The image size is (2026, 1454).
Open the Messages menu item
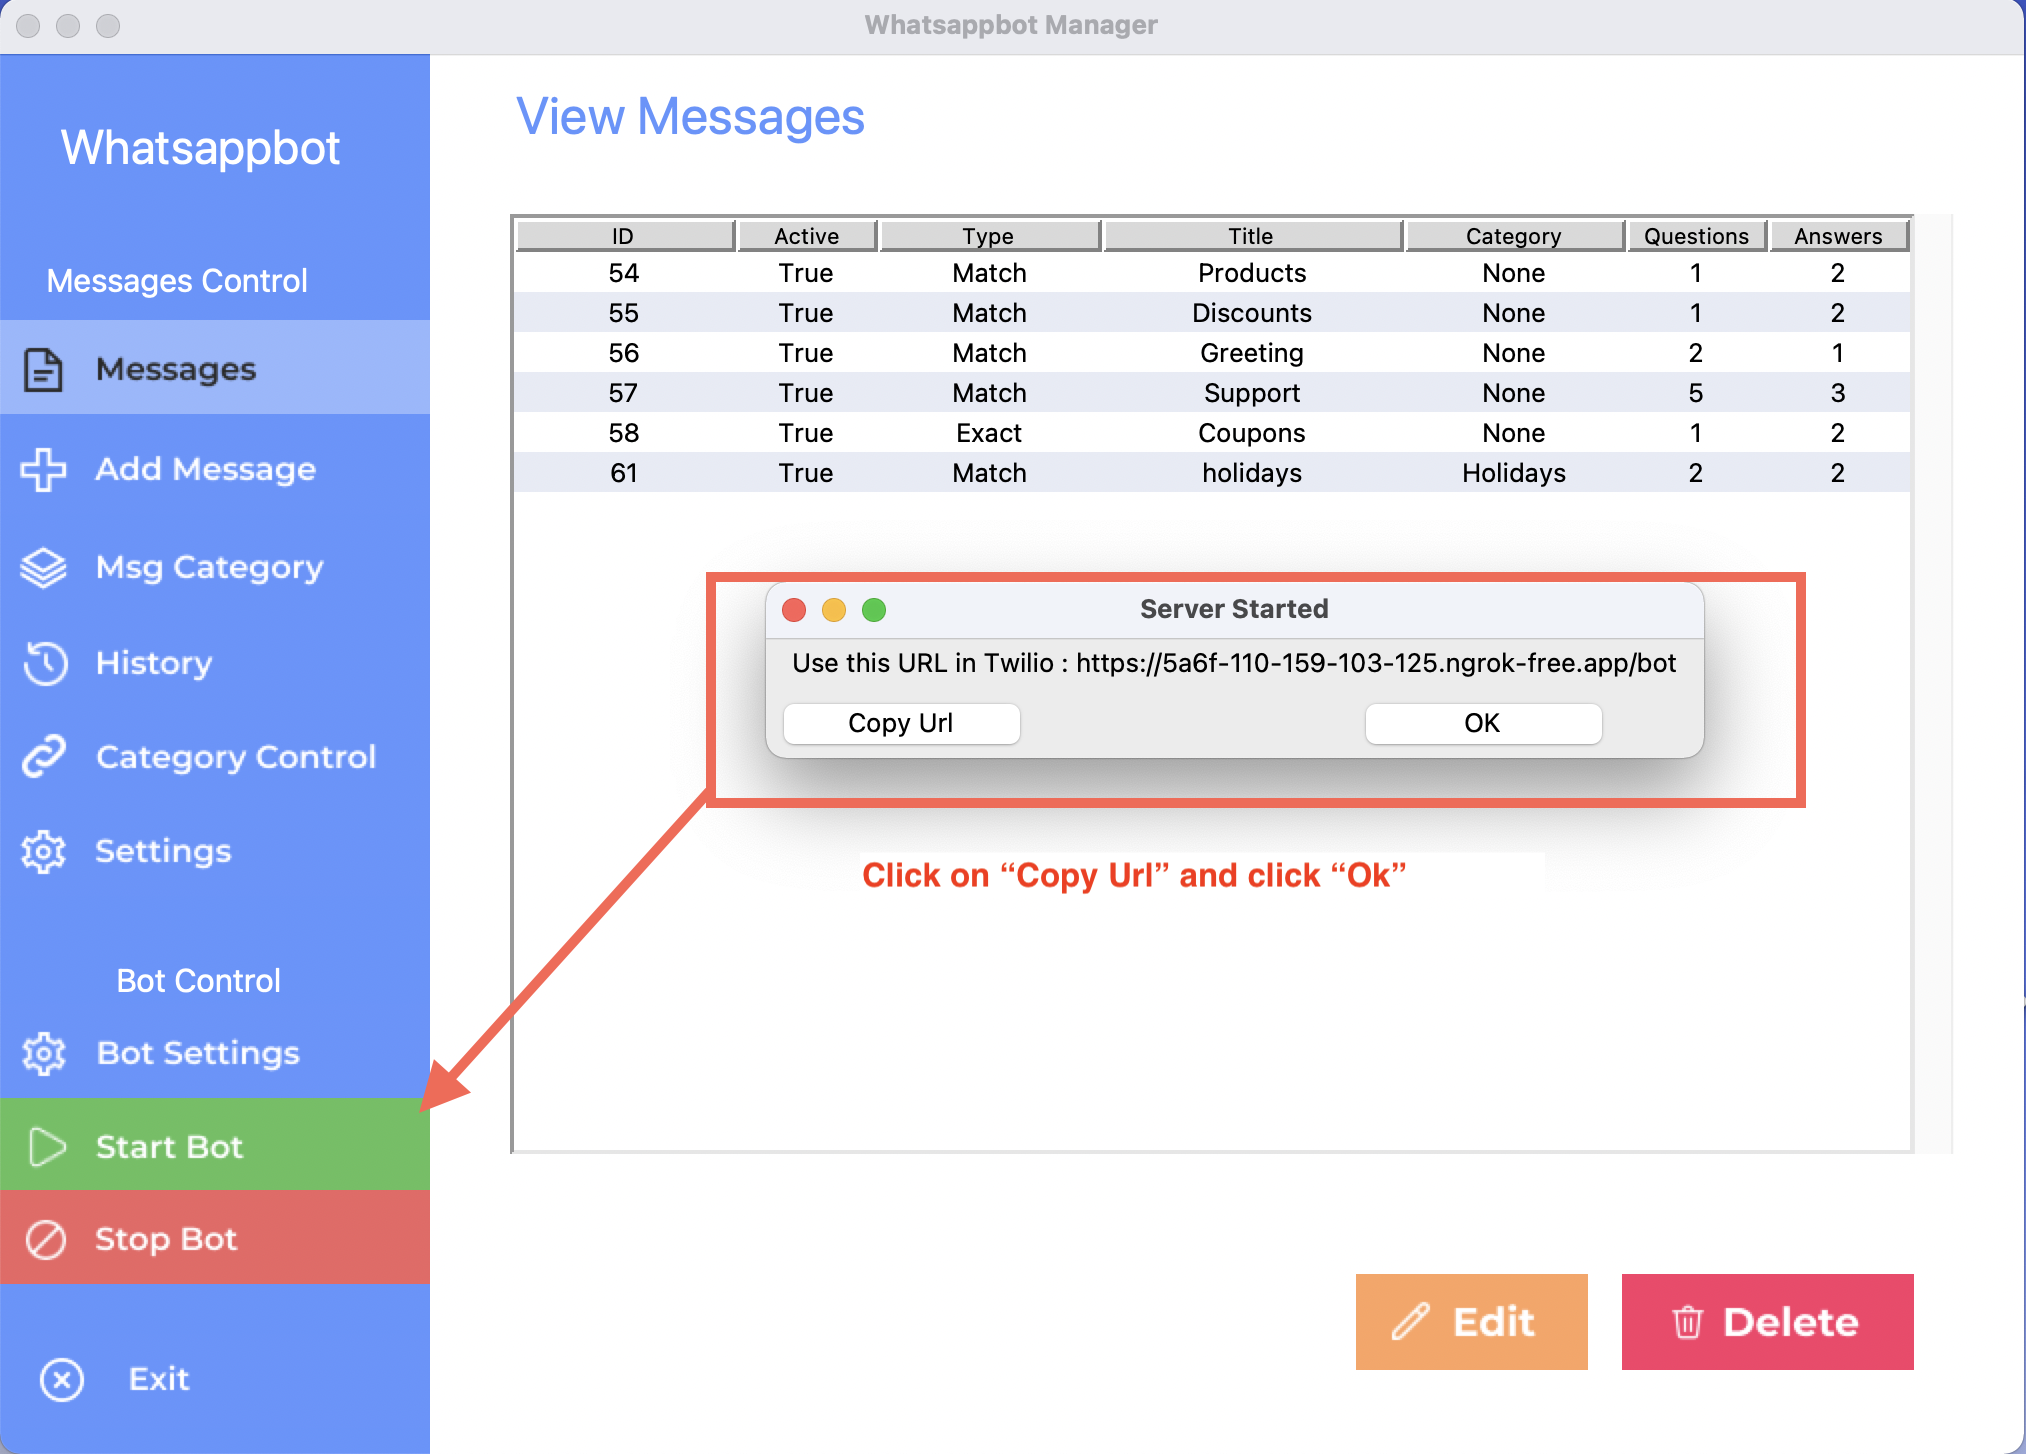(x=215, y=368)
